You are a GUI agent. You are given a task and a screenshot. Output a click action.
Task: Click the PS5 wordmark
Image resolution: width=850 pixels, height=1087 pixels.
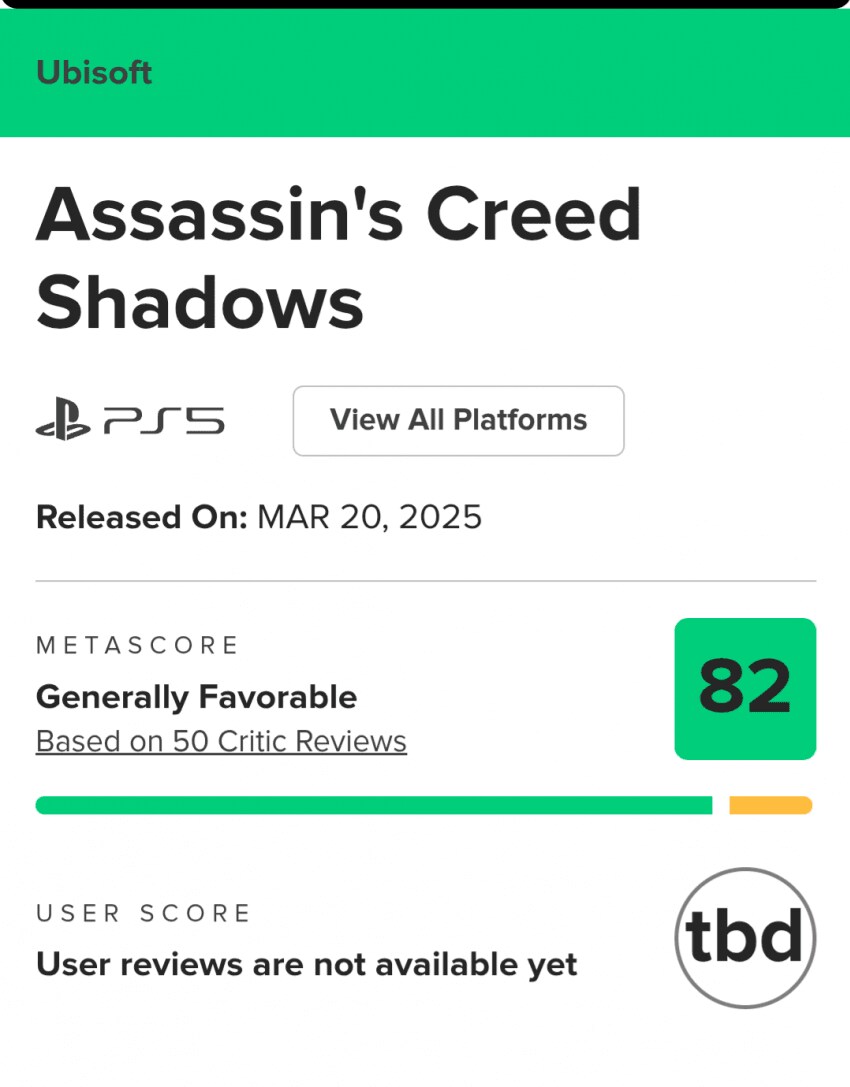tap(163, 421)
